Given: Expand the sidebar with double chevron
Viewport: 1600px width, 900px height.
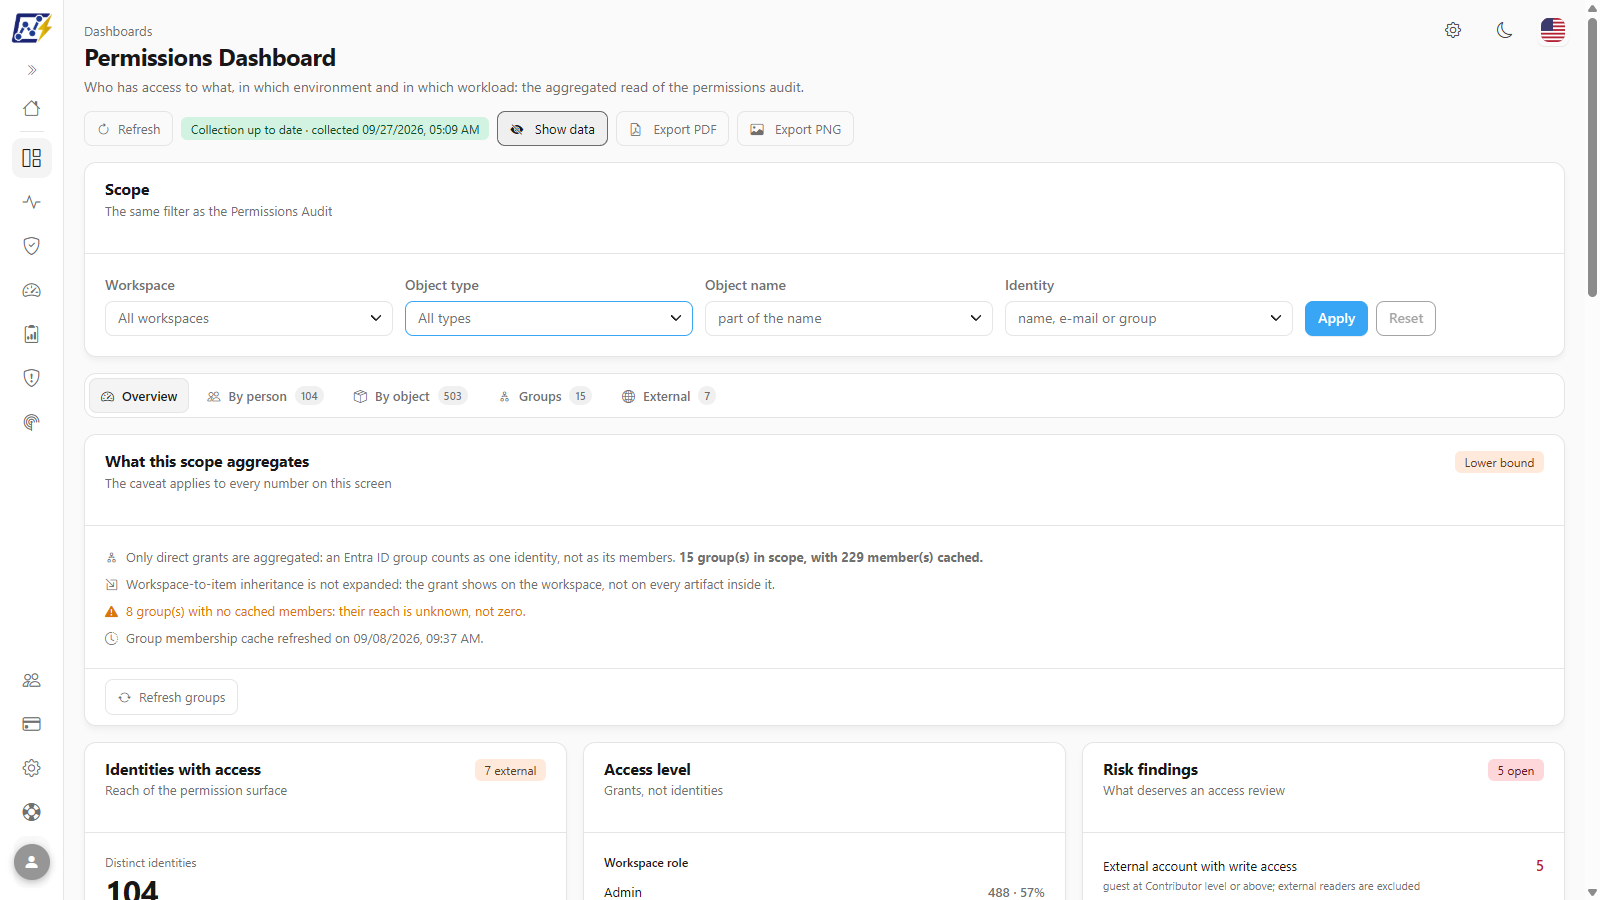Looking at the screenshot, I should click(x=32, y=70).
